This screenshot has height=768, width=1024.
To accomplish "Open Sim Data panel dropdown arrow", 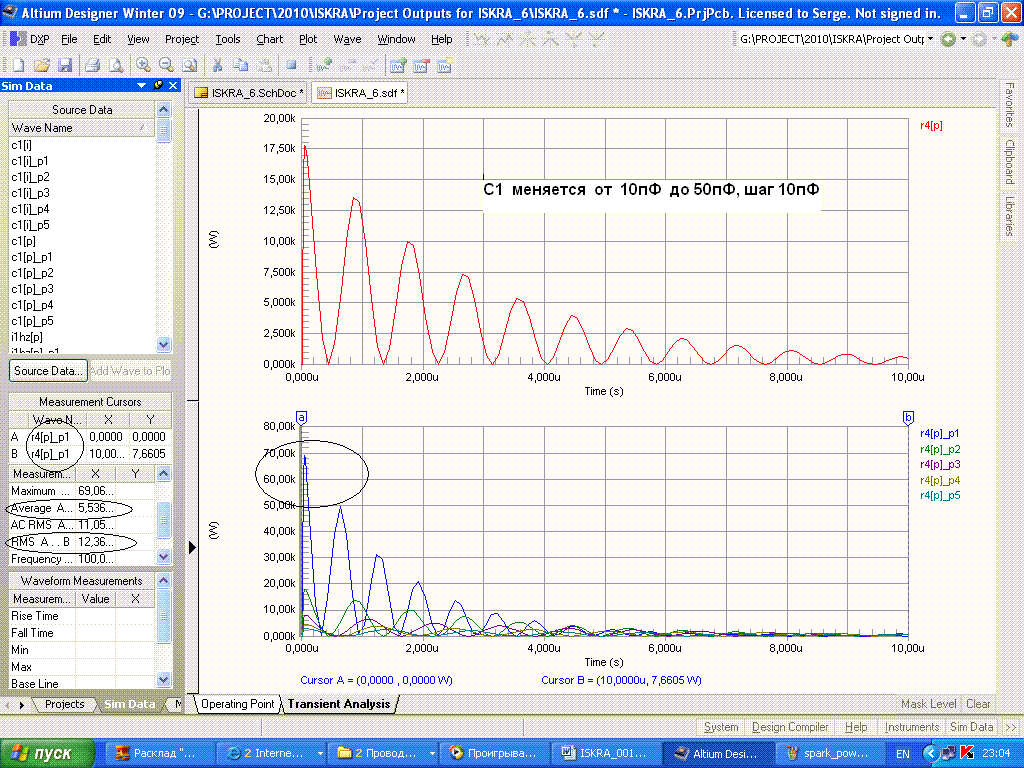I will coord(141,86).
